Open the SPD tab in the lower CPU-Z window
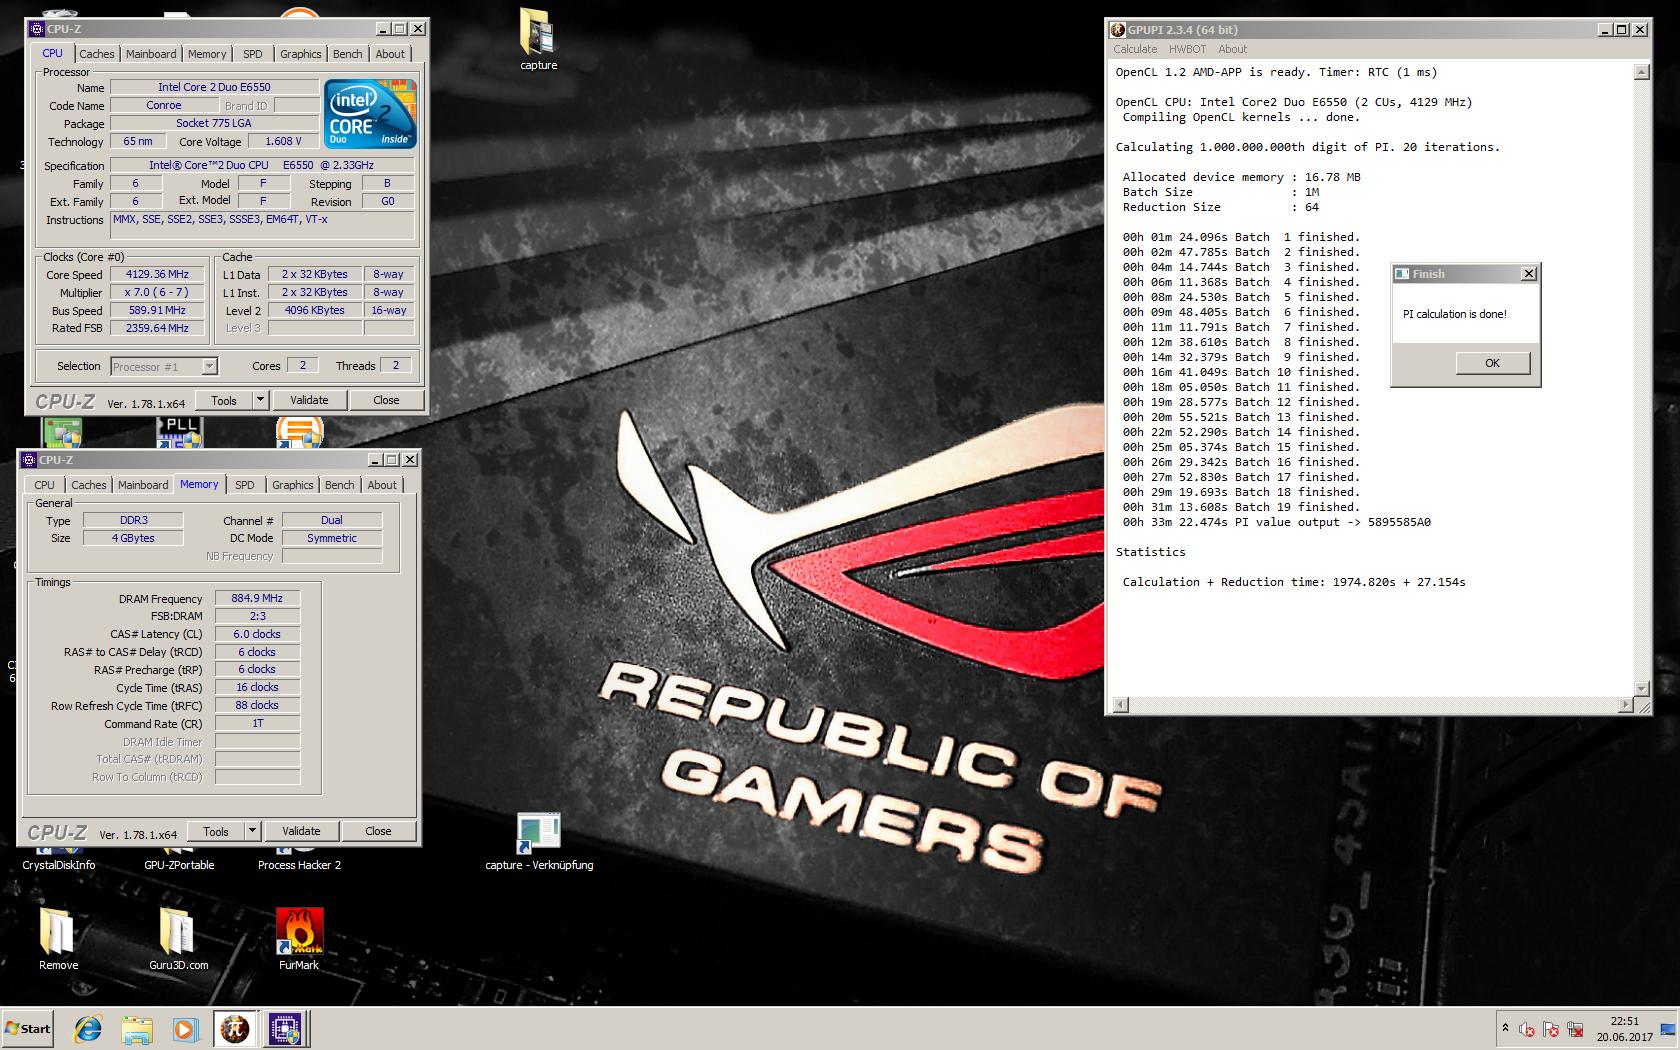Viewport: 1680px width, 1050px height. click(x=245, y=485)
